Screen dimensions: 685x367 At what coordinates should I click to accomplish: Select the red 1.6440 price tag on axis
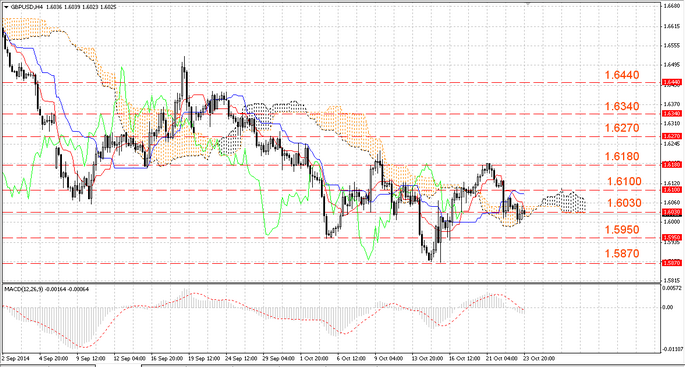click(x=671, y=82)
